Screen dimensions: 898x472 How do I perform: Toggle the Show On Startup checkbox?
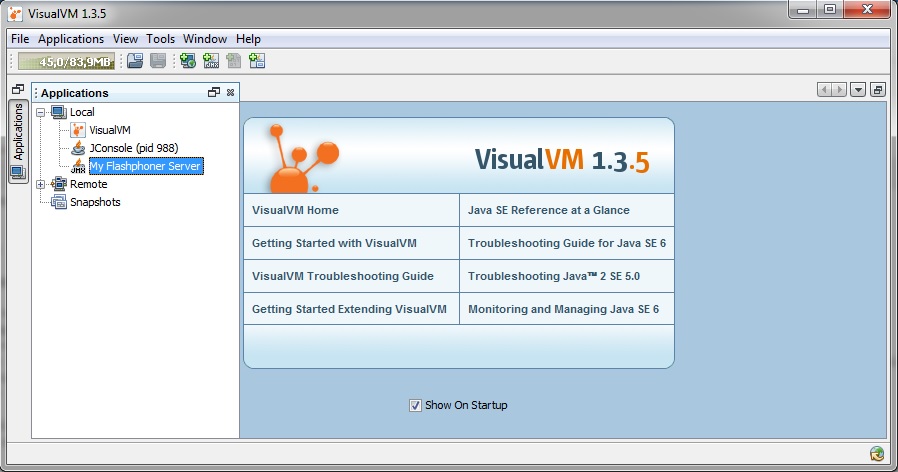coord(415,405)
